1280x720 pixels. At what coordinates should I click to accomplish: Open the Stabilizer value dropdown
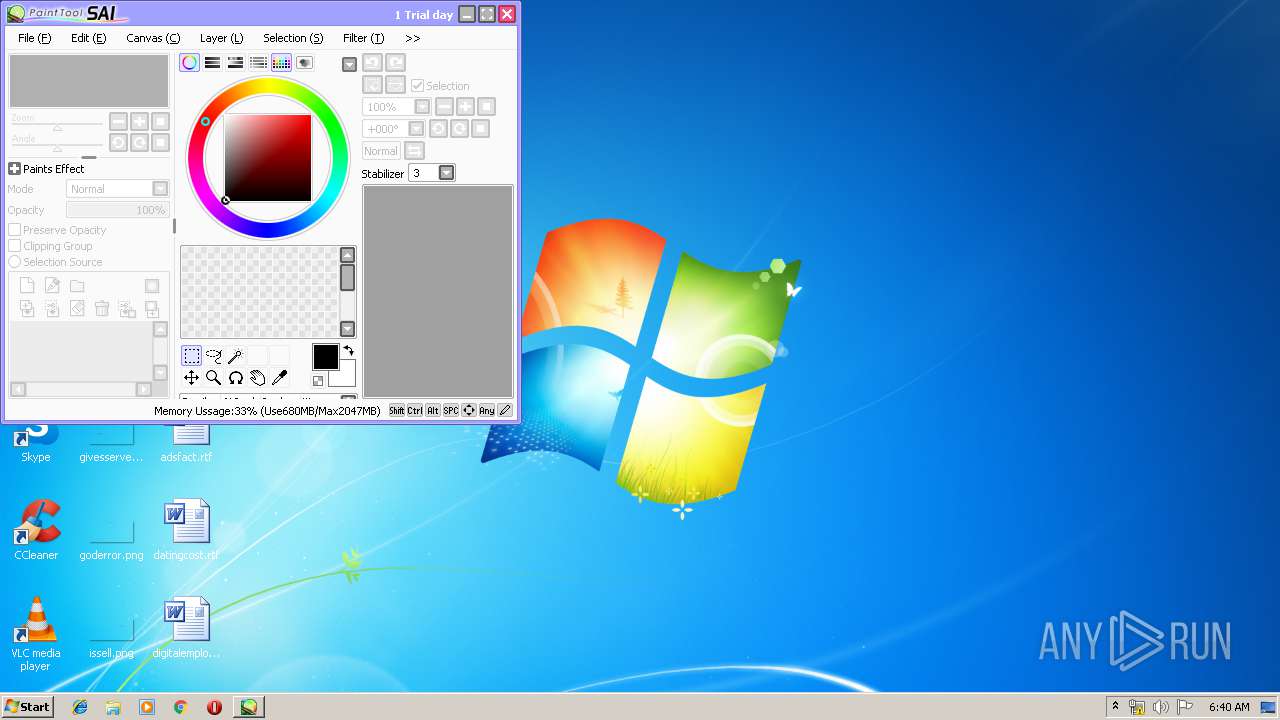click(x=446, y=173)
